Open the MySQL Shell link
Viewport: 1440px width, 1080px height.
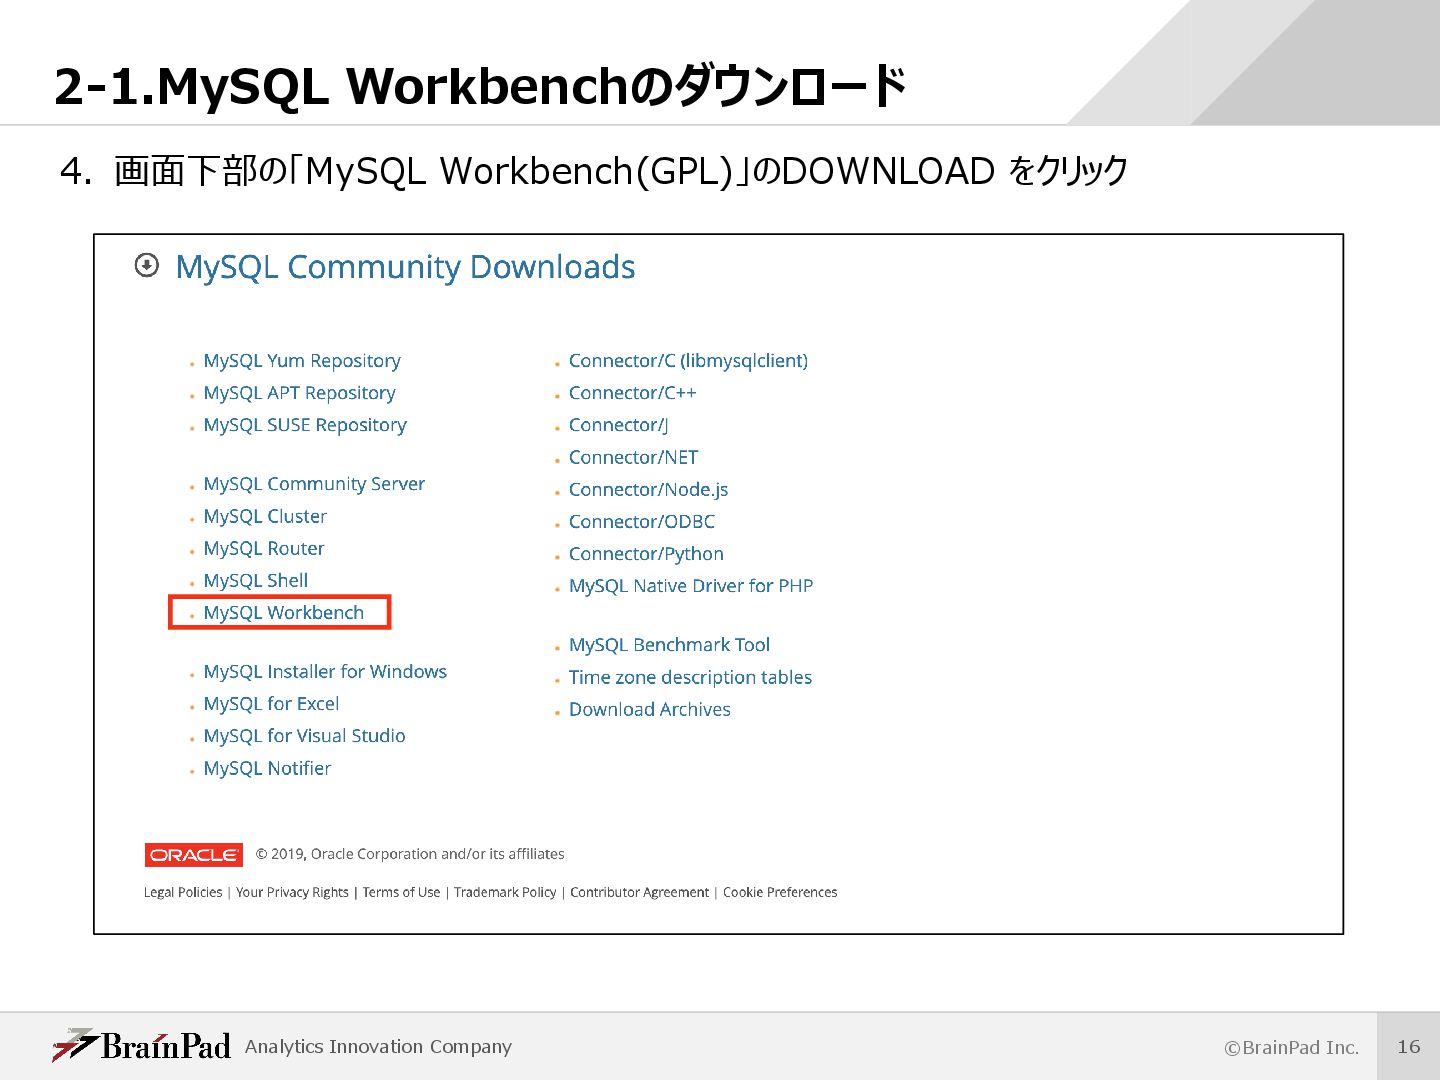(x=256, y=580)
